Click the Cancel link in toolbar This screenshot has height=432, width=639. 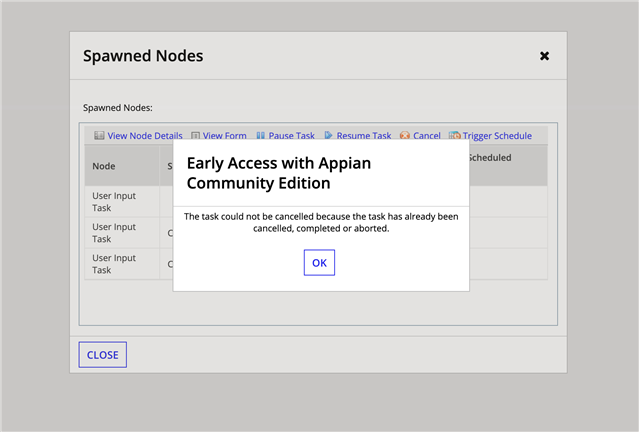427,136
